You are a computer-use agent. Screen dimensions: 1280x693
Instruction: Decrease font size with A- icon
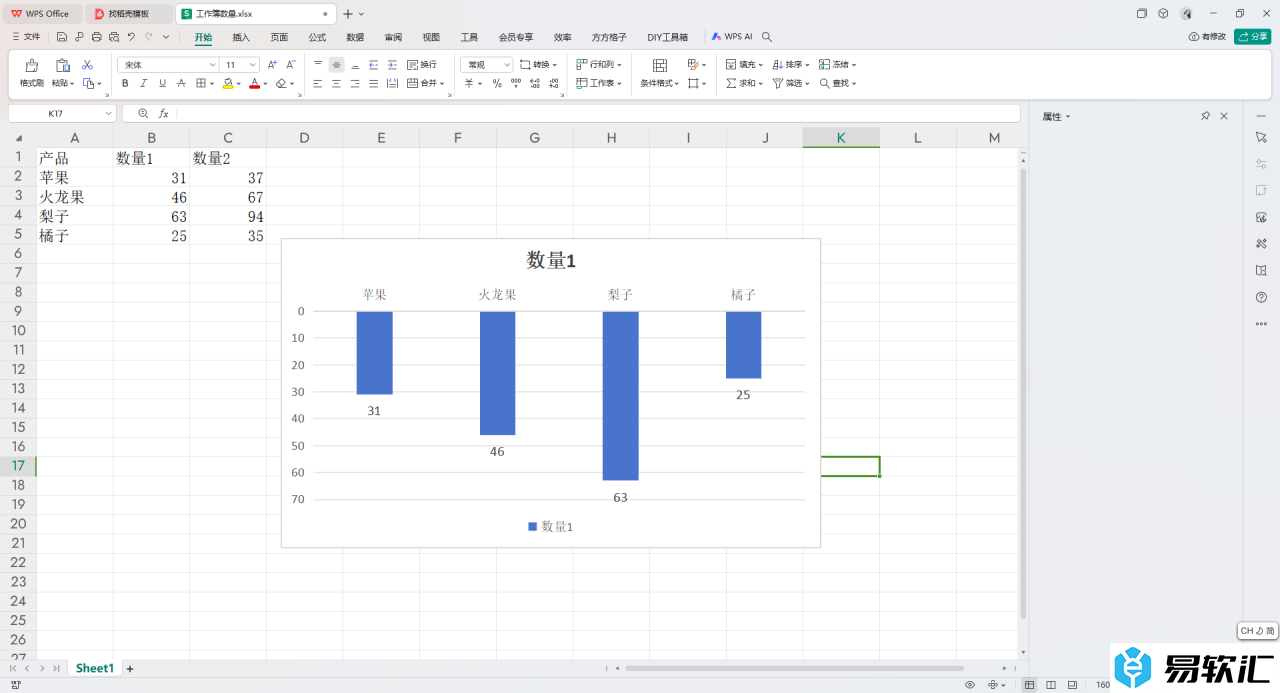[x=291, y=64]
